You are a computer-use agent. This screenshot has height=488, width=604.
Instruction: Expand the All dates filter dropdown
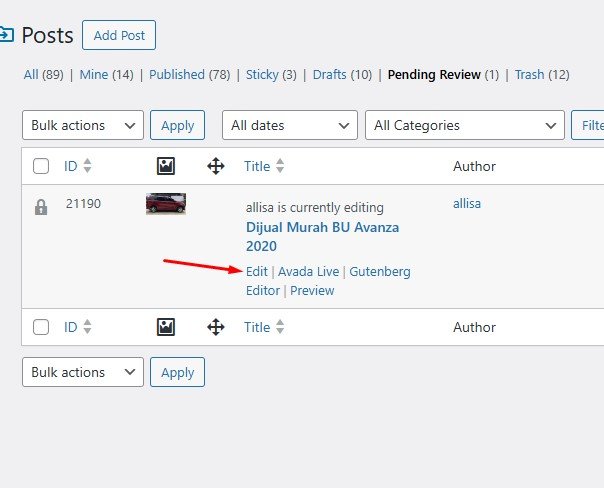(x=289, y=126)
